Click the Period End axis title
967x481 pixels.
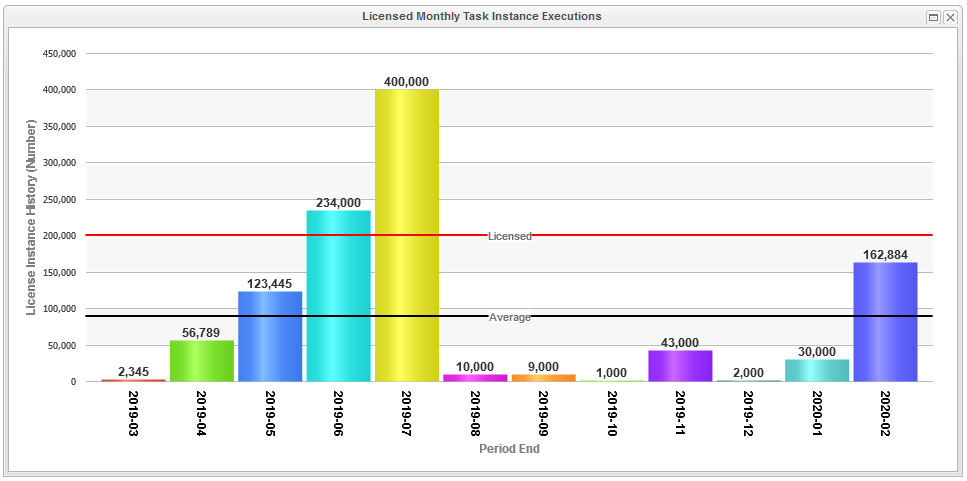tap(509, 449)
